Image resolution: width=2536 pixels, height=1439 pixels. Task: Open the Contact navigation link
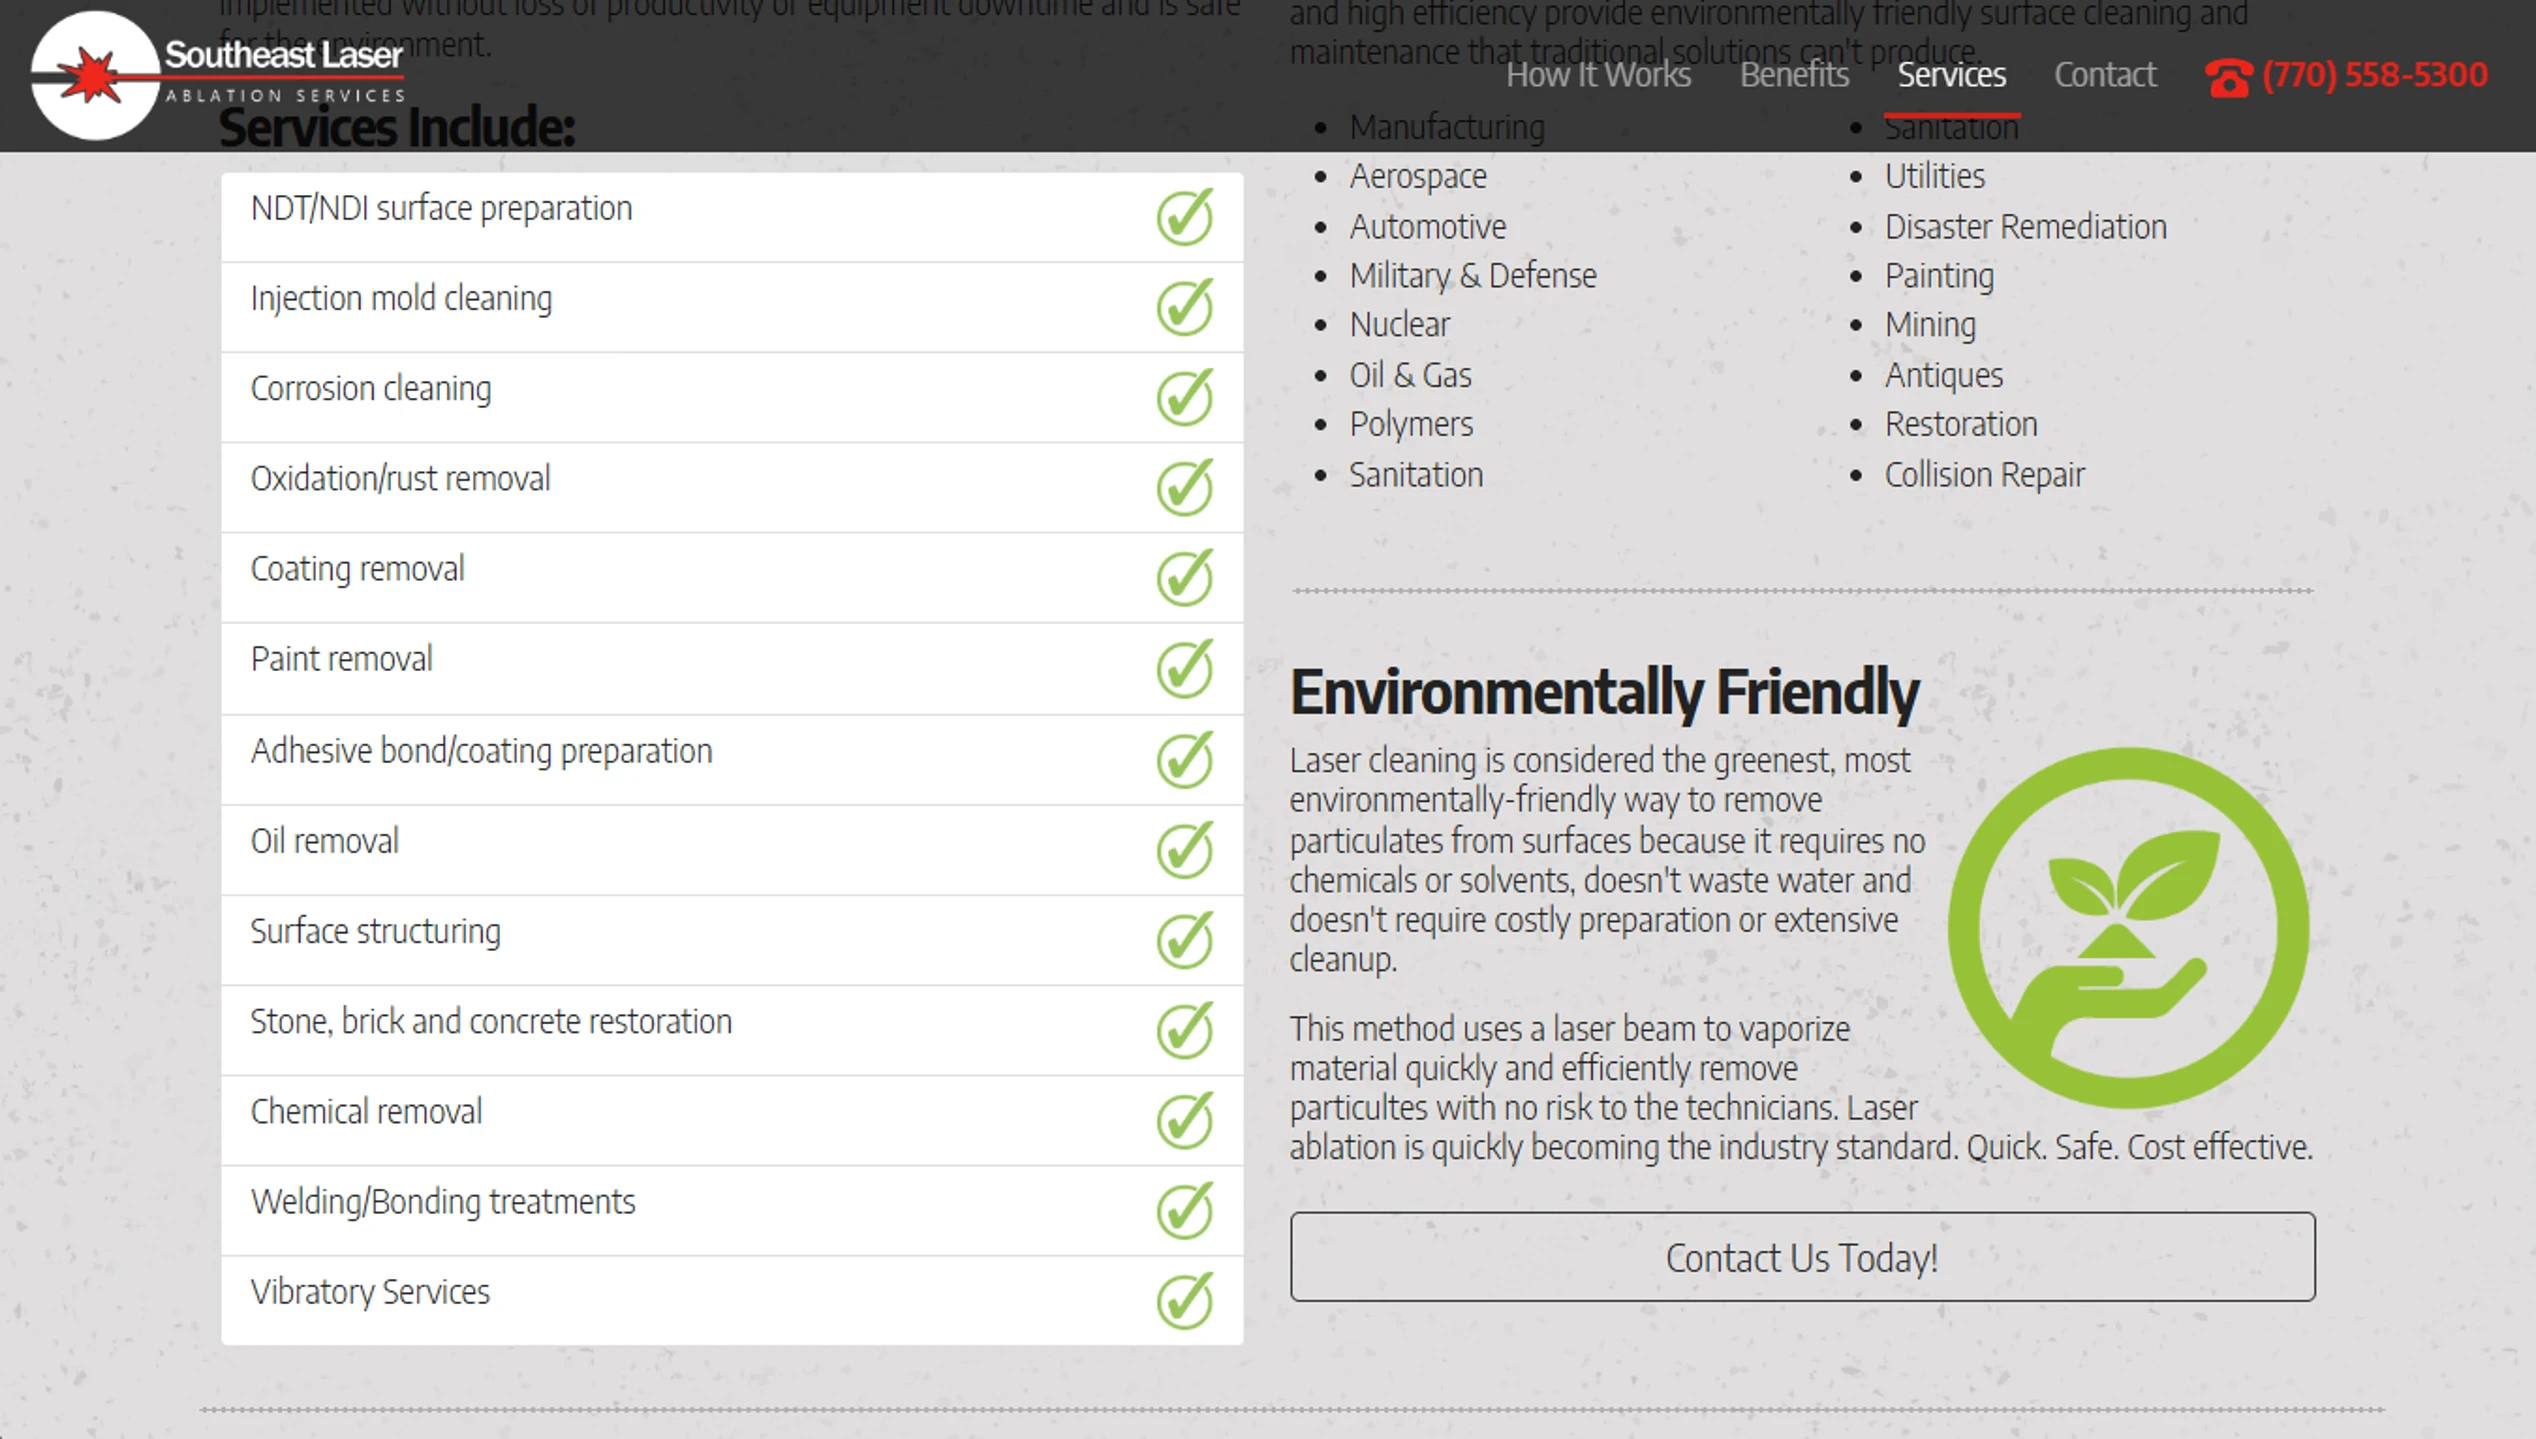[x=2105, y=75]
